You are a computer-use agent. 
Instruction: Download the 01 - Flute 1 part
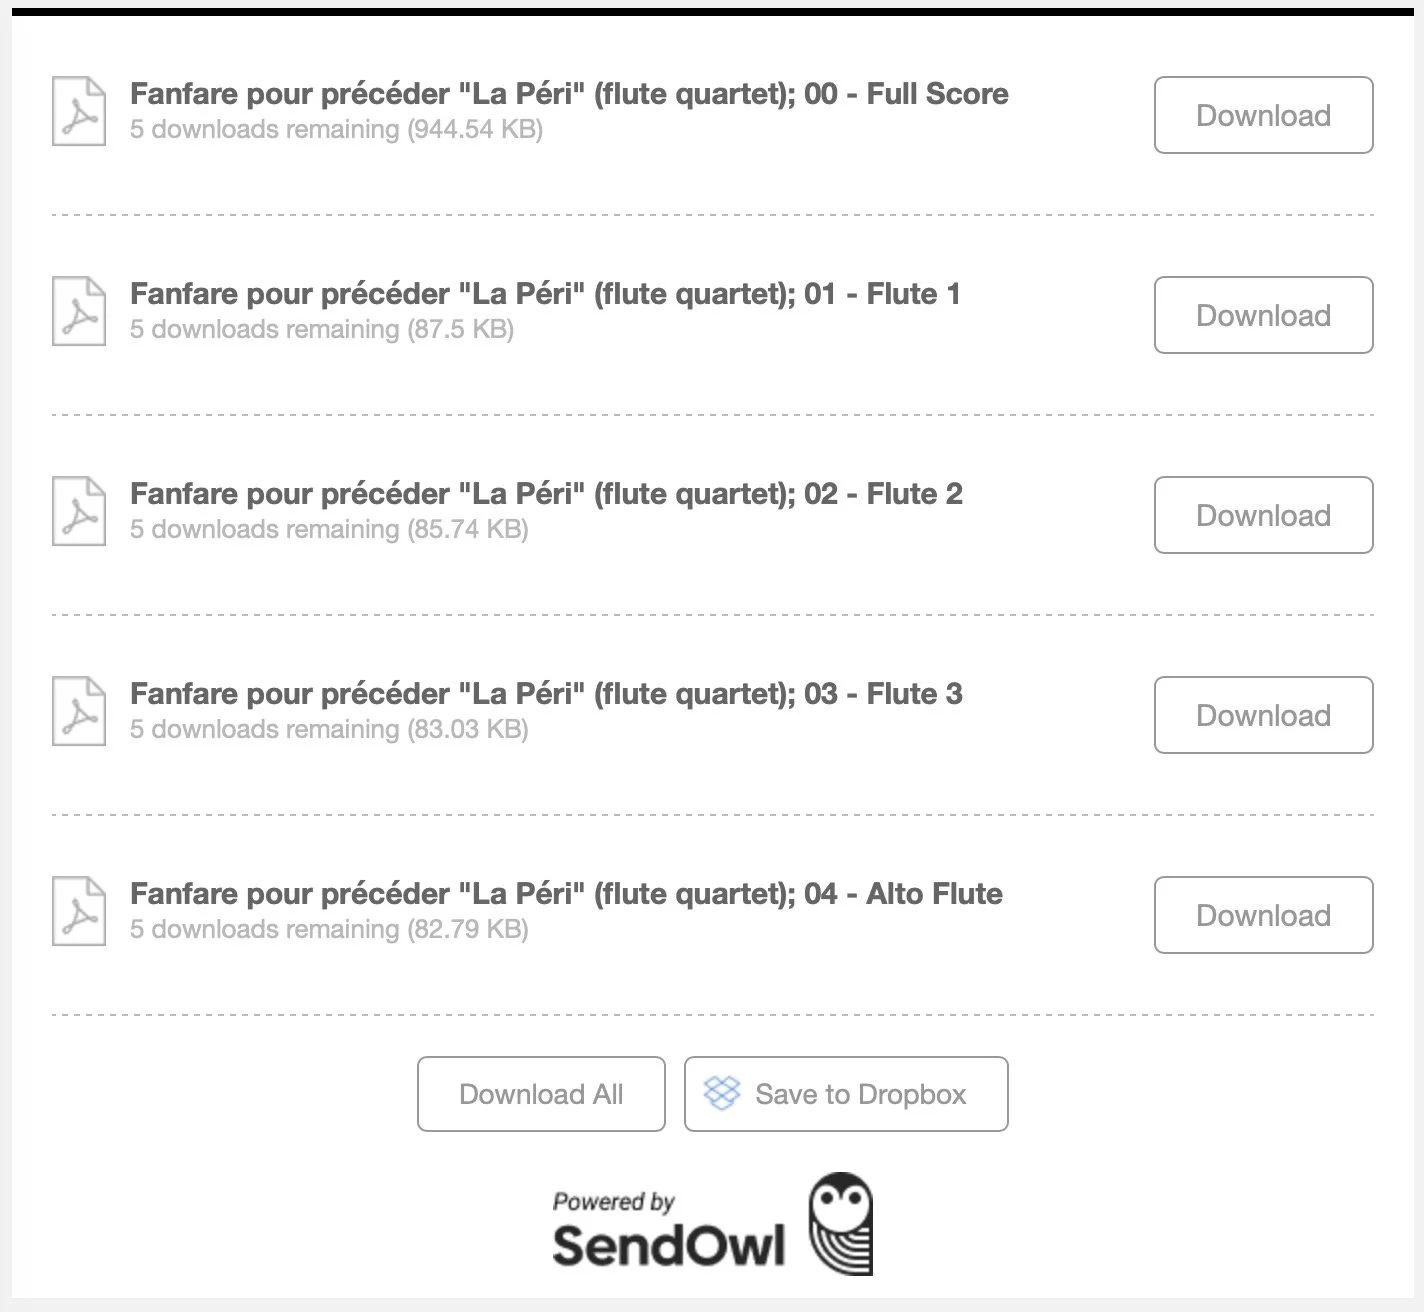coord(1263,315)
